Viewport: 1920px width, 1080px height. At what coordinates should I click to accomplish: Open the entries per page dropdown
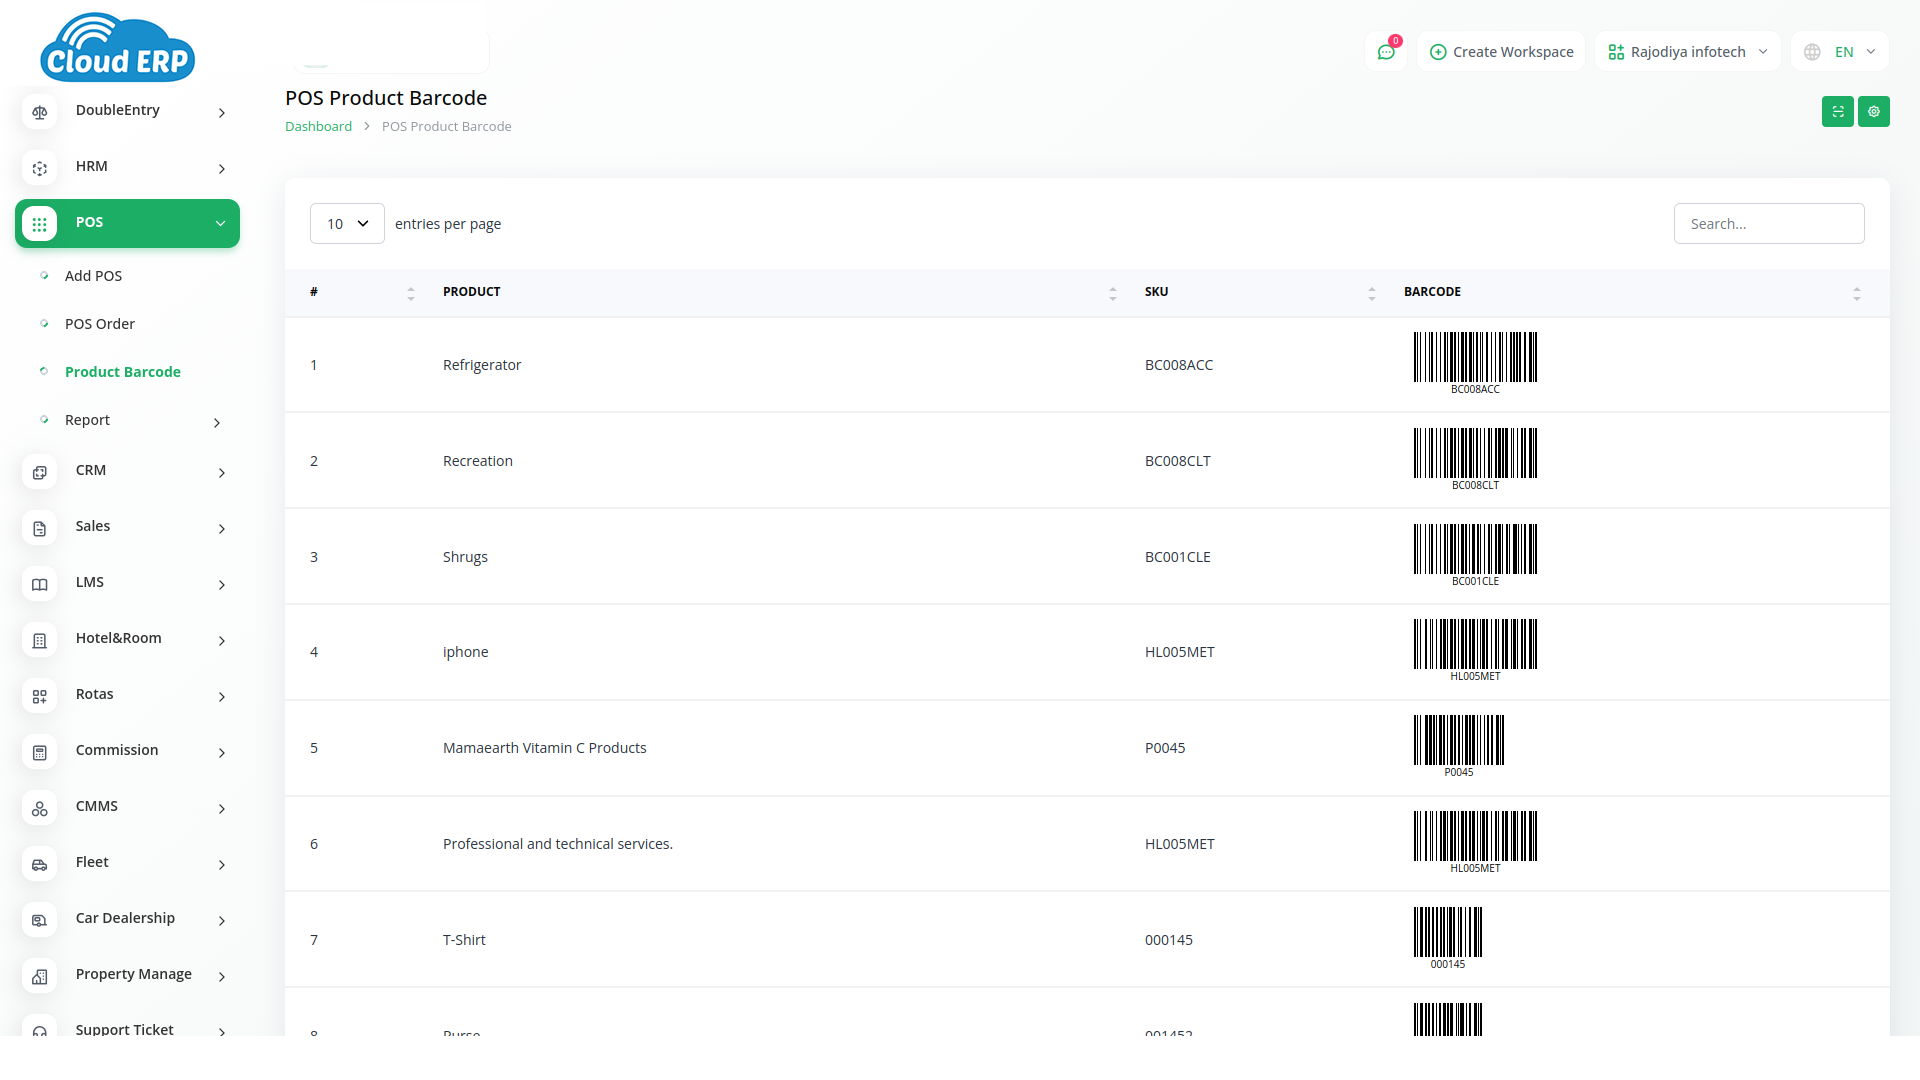point(347,224)
